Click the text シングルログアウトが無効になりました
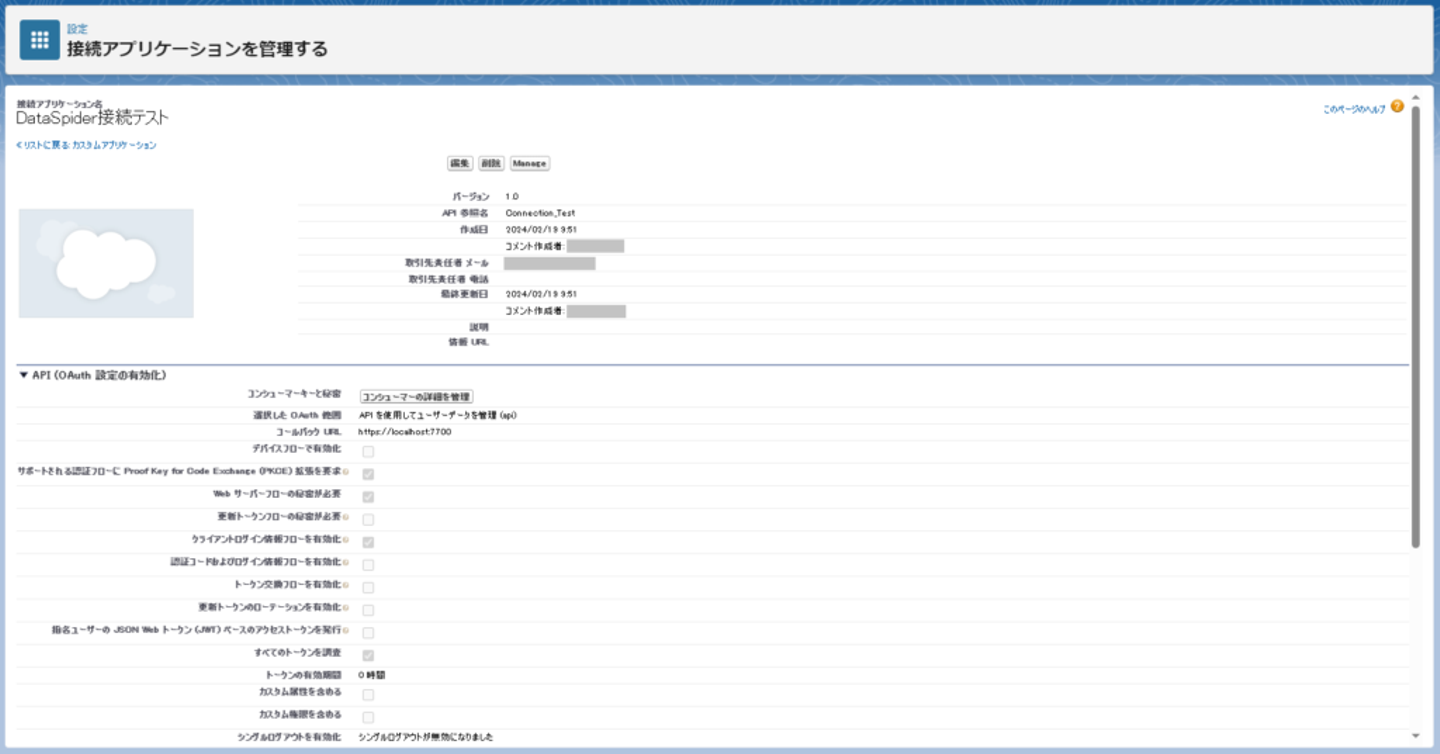The image size is (1440, 754). 426,737
